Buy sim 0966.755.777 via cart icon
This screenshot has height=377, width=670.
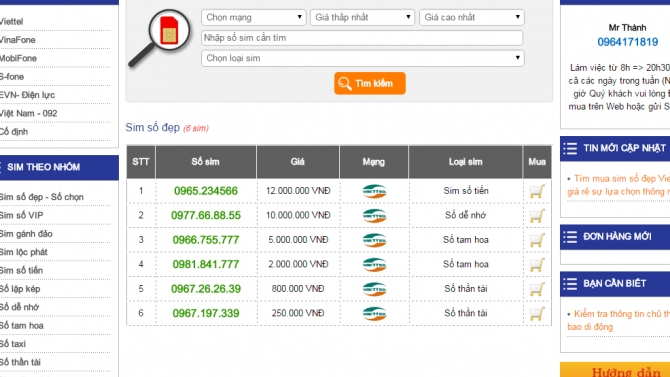[537, 240]
